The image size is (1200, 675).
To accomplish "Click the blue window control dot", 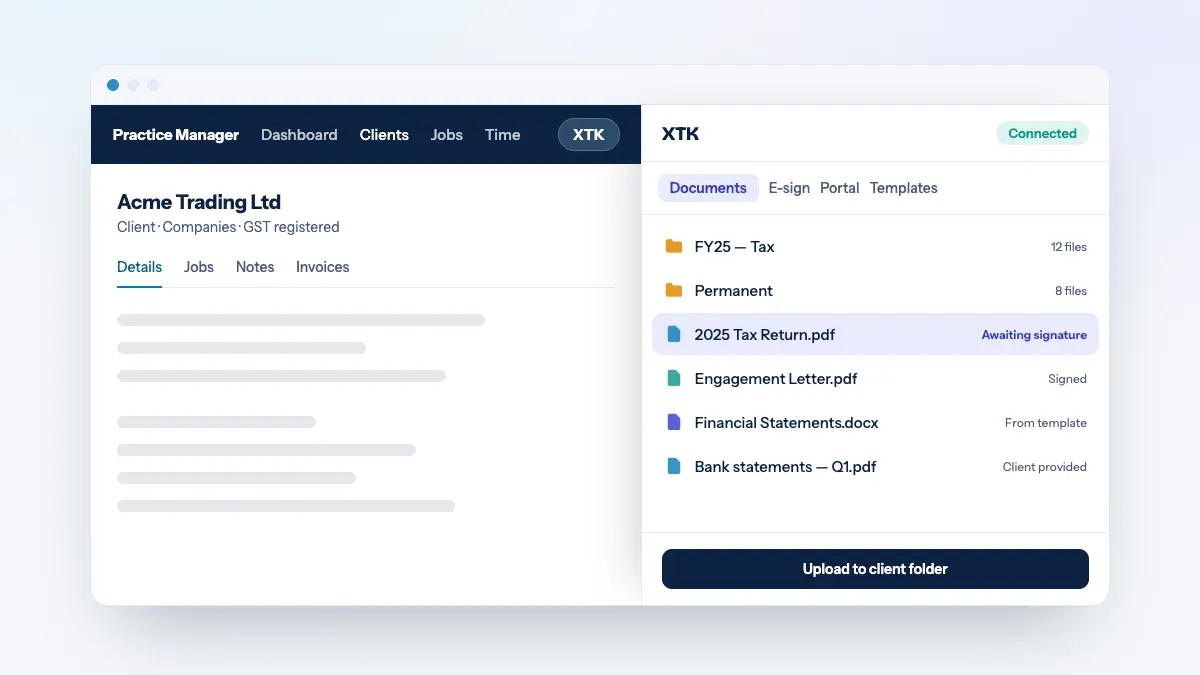I will (113, 85).
